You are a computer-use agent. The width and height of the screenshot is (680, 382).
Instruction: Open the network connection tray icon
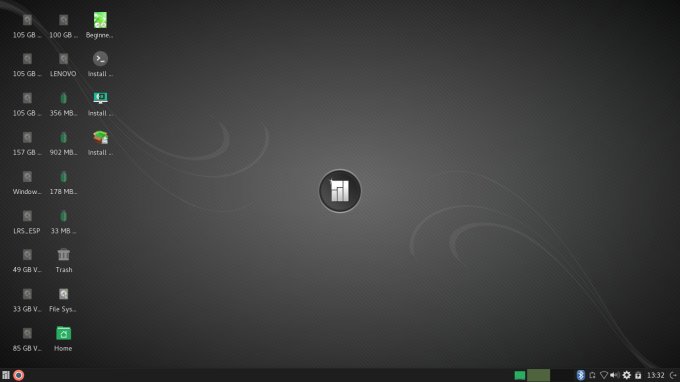pyautogui.click(x=604, y=375)
